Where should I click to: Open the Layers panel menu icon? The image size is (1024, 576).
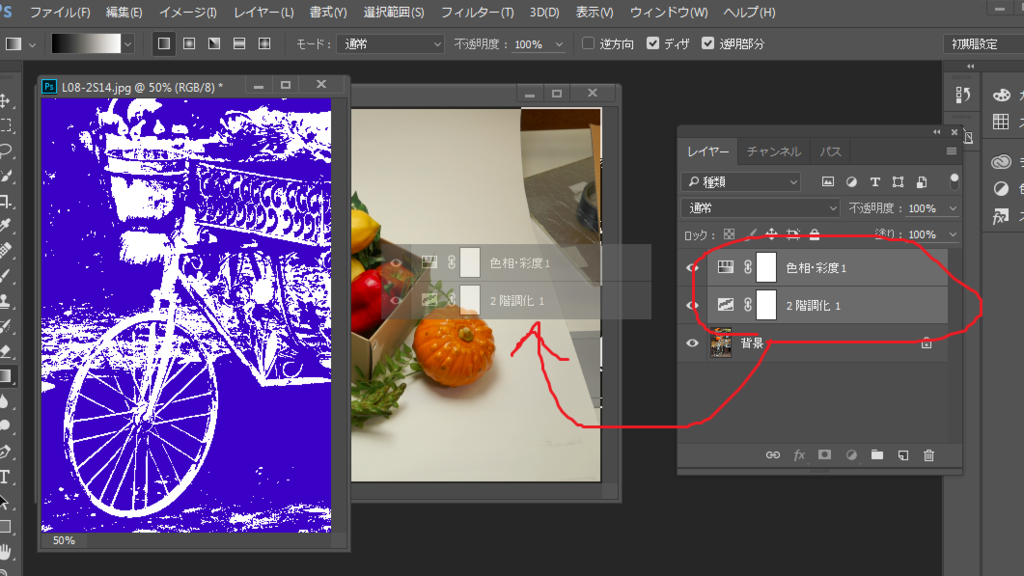[951, 152]
